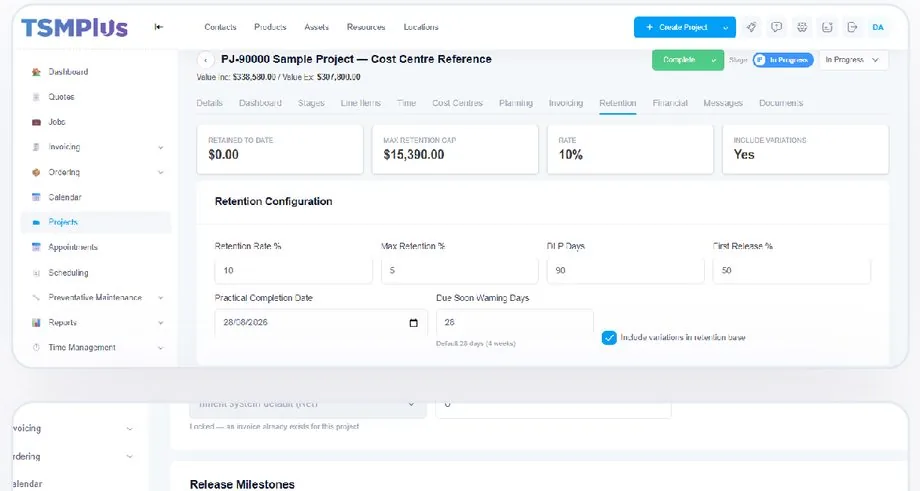The width and height of the screenshot is (920, 491).
Task: Click the Retained To Date $0.00 value
Action: point(224,155)
